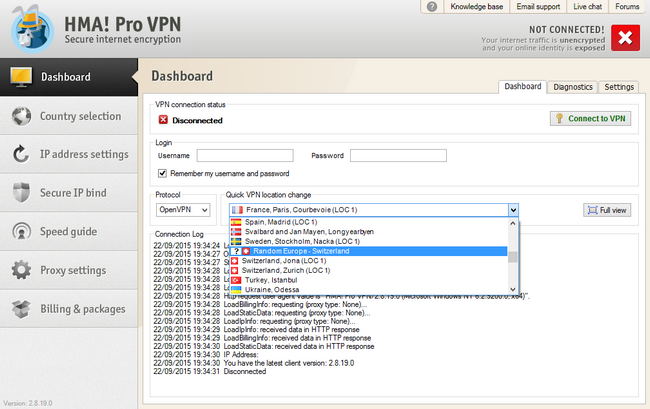
Task: Open the Knowledge base link
Action: [476, 7]
